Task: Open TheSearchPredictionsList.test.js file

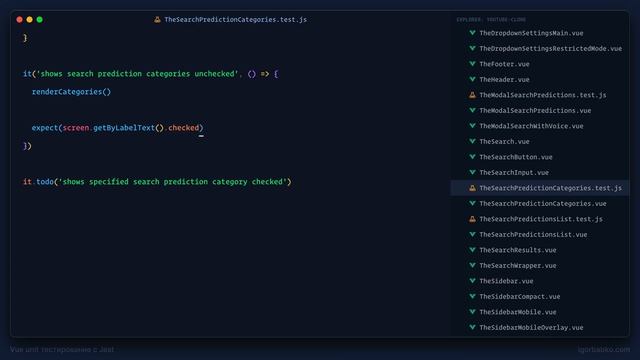Action: (x=541, y=219)
